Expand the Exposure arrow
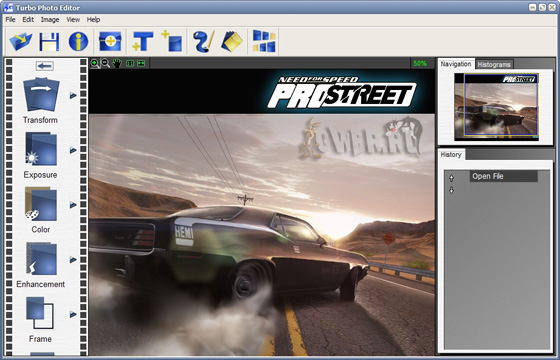The image size is (560, 360). pyautogui.click(x=73, y=150)
